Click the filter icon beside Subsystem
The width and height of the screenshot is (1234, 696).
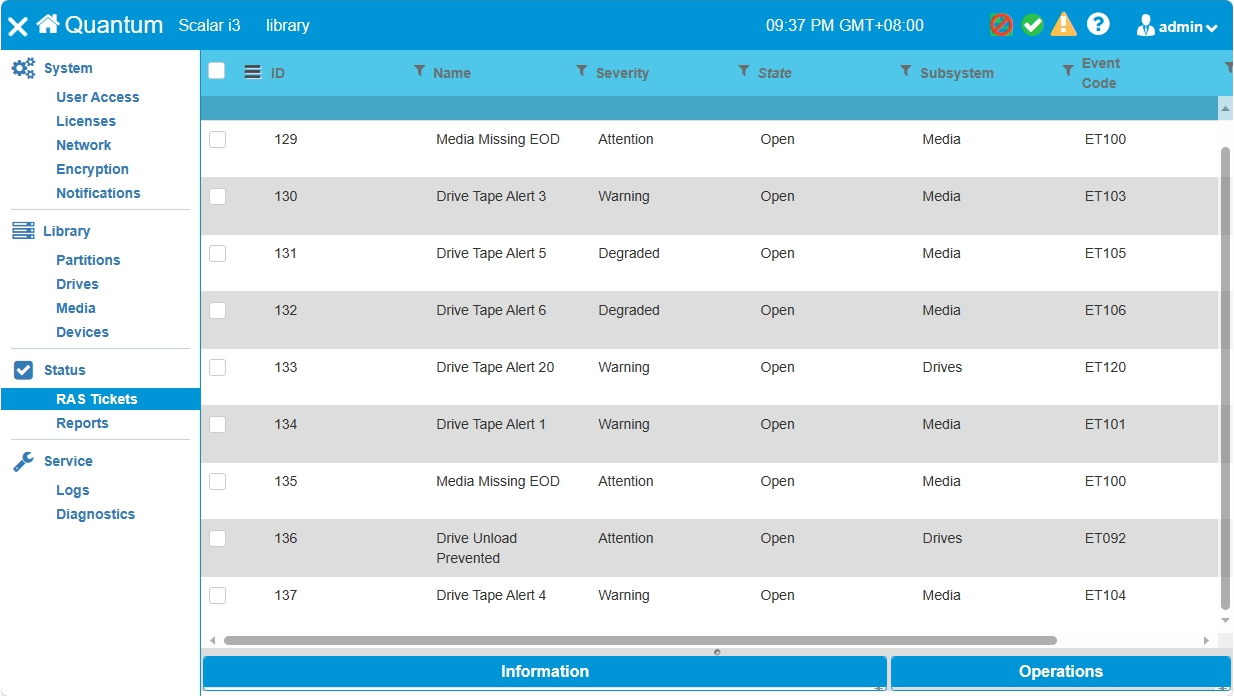click(905, 71)
